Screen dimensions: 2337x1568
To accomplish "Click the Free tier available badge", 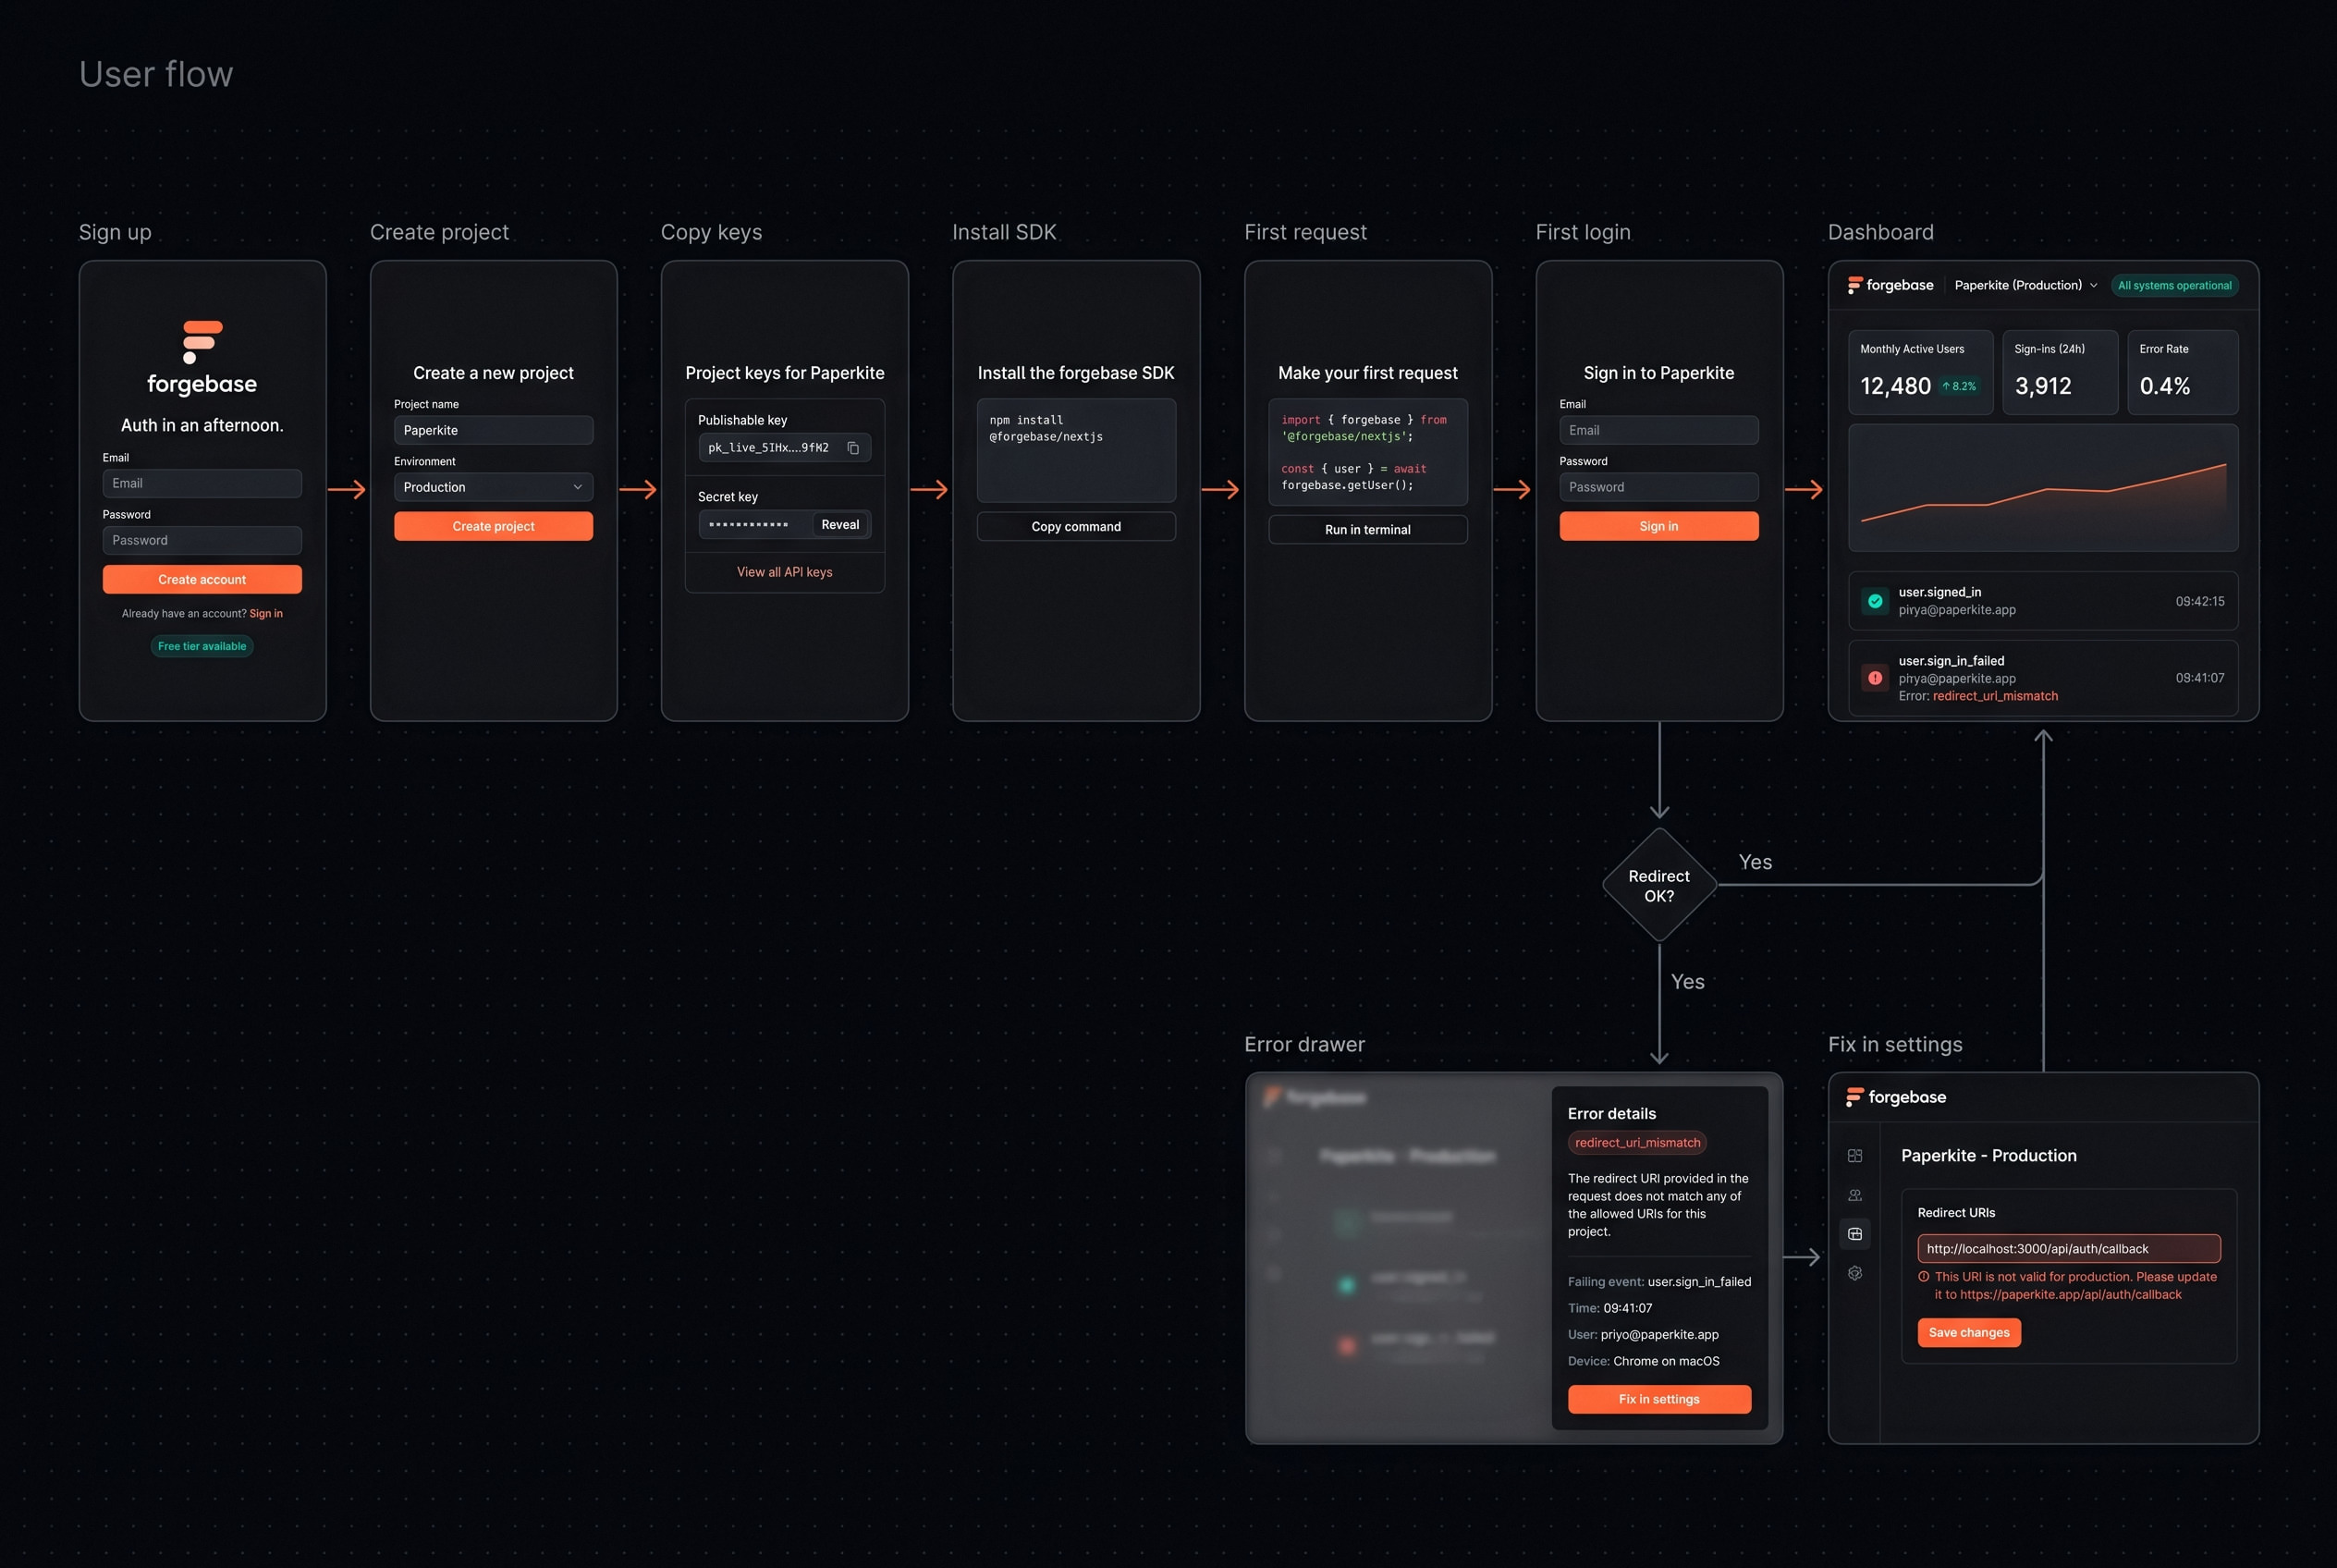I will [x=202, y=646].
